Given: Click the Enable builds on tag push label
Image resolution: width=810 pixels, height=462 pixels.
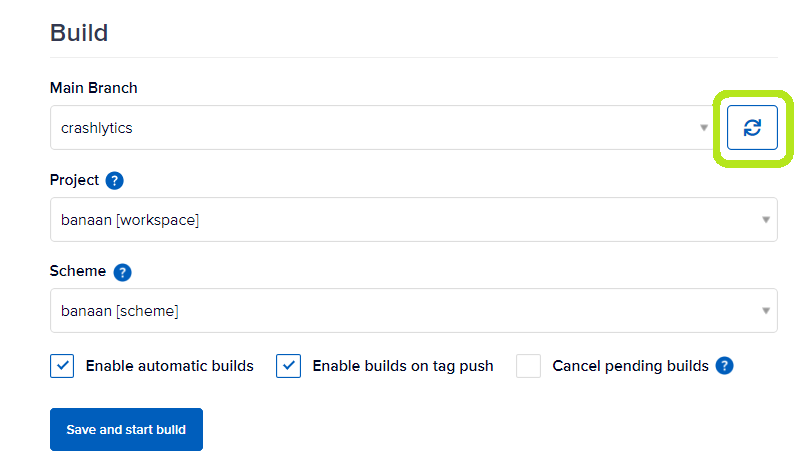Looking at the screenshot, I should click(403, 366).
